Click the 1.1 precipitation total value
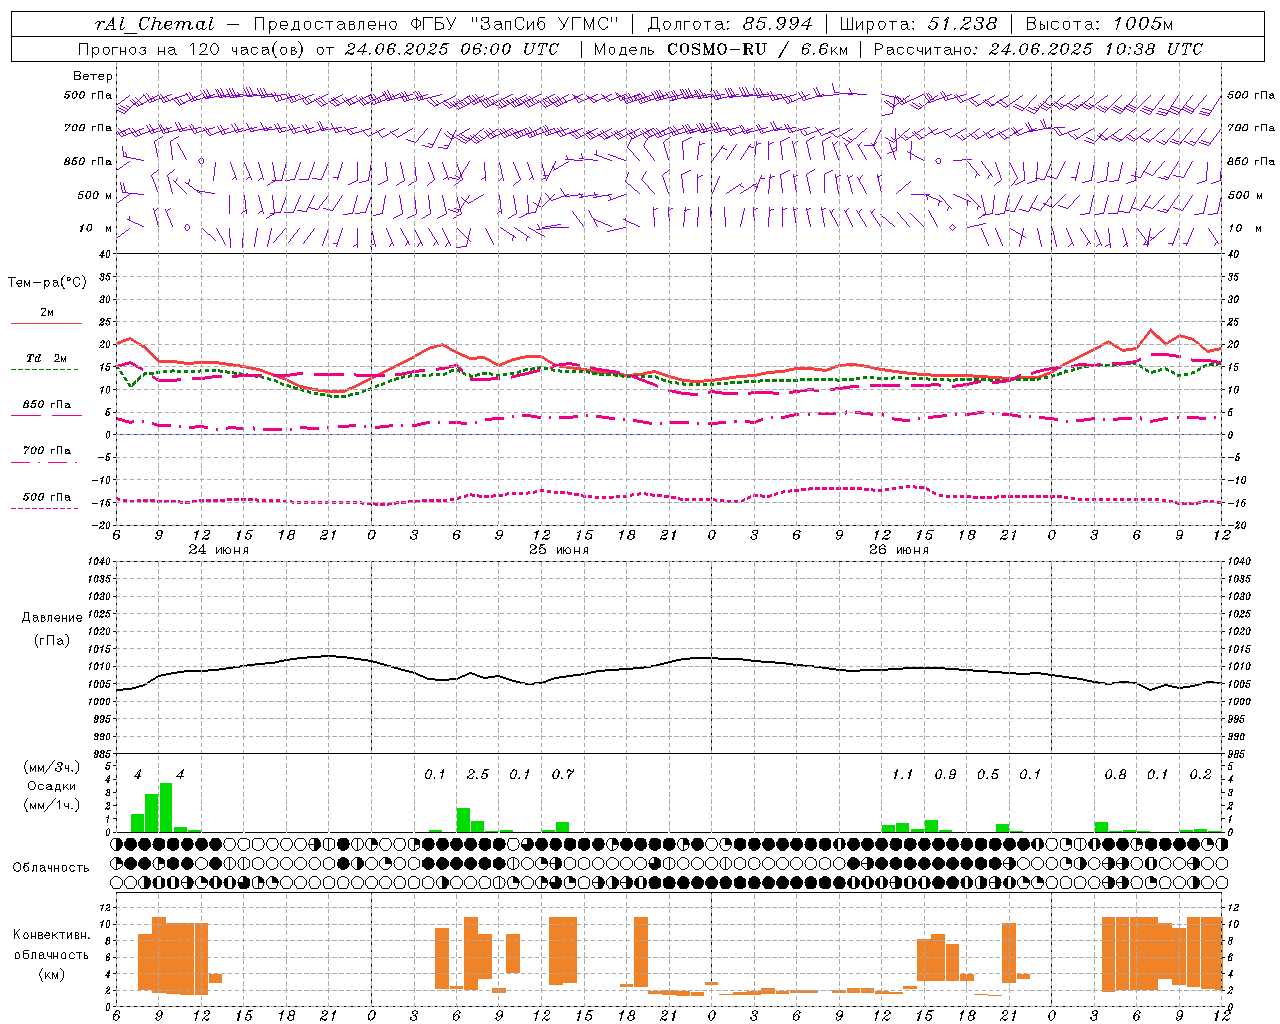This screenshot has height=1024, width=1280. click(903, 775)
